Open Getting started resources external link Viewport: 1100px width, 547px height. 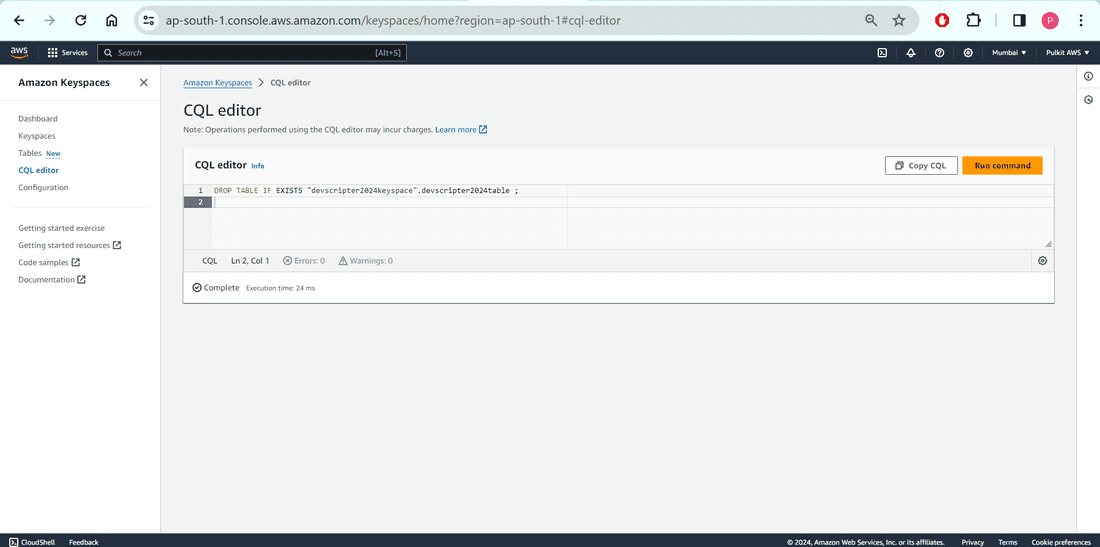69,245
